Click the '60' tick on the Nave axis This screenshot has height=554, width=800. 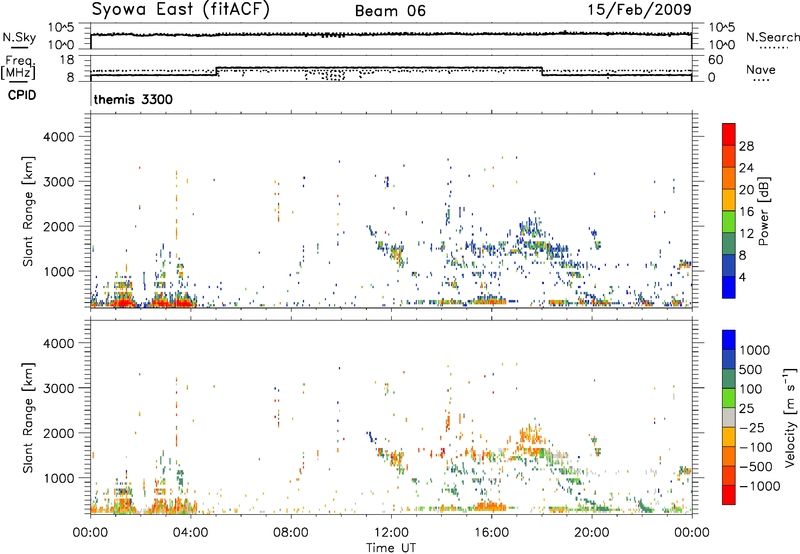(715, 60)
